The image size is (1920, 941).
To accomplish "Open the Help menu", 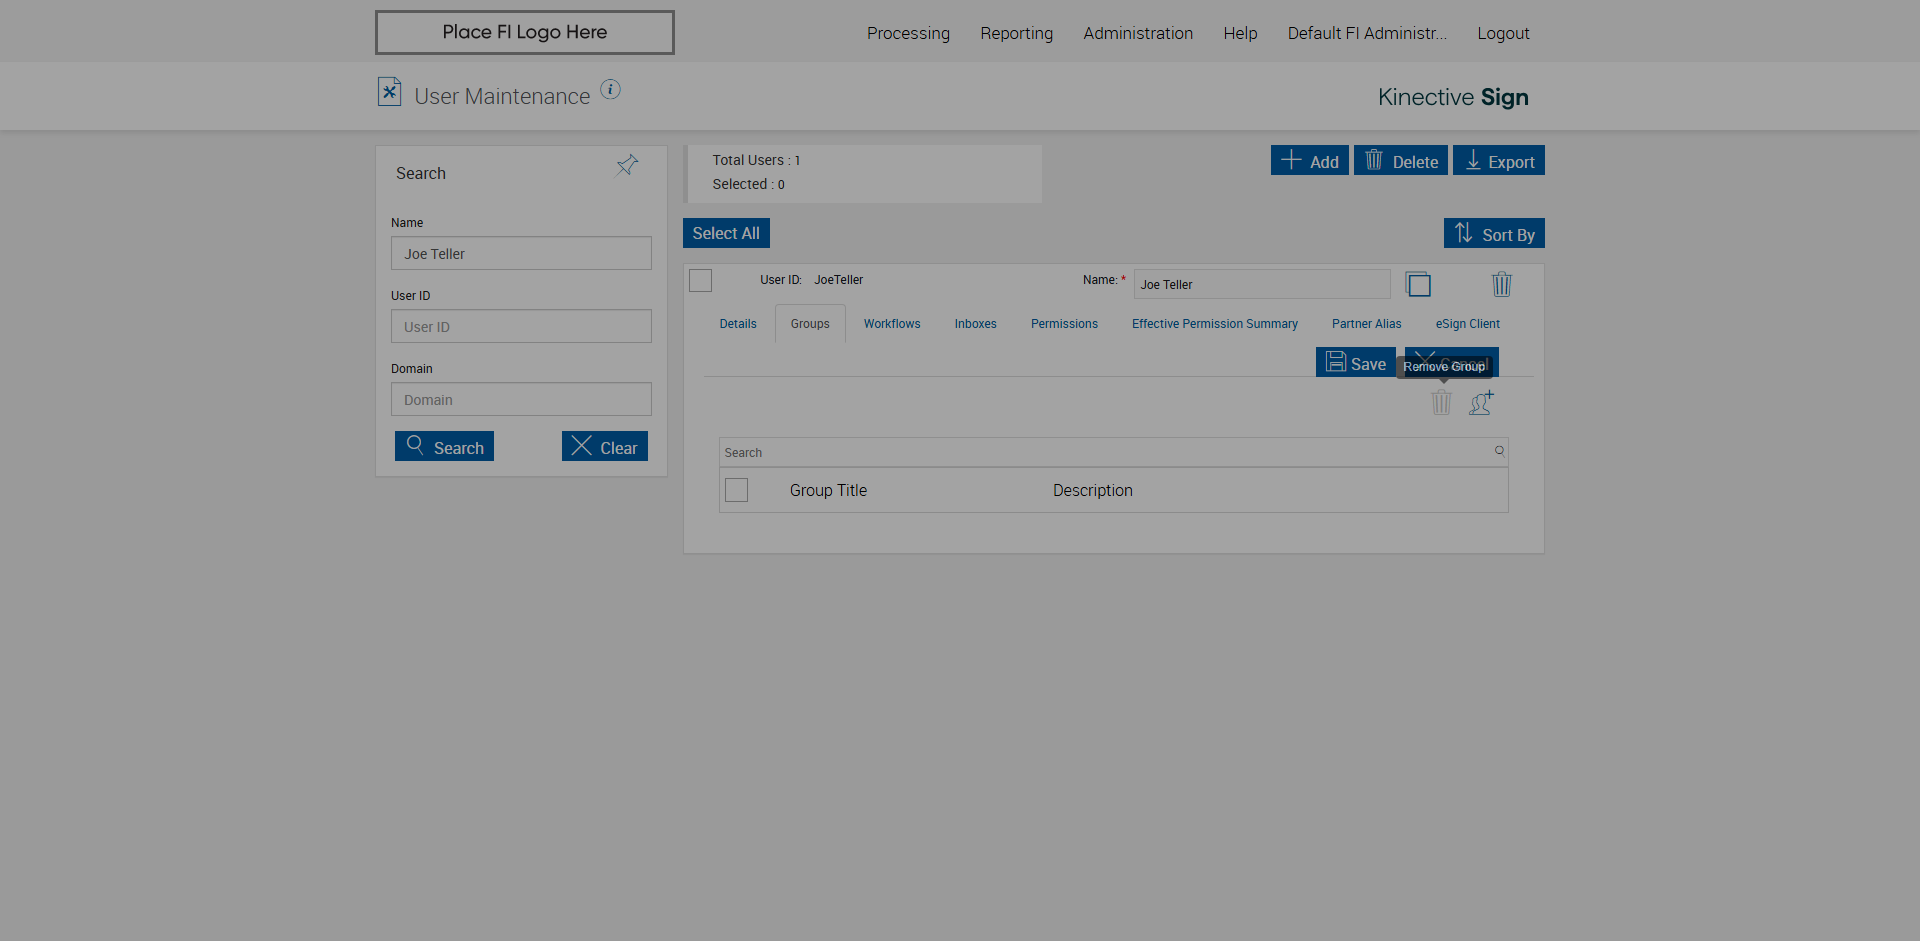I will coord(1240,33).
